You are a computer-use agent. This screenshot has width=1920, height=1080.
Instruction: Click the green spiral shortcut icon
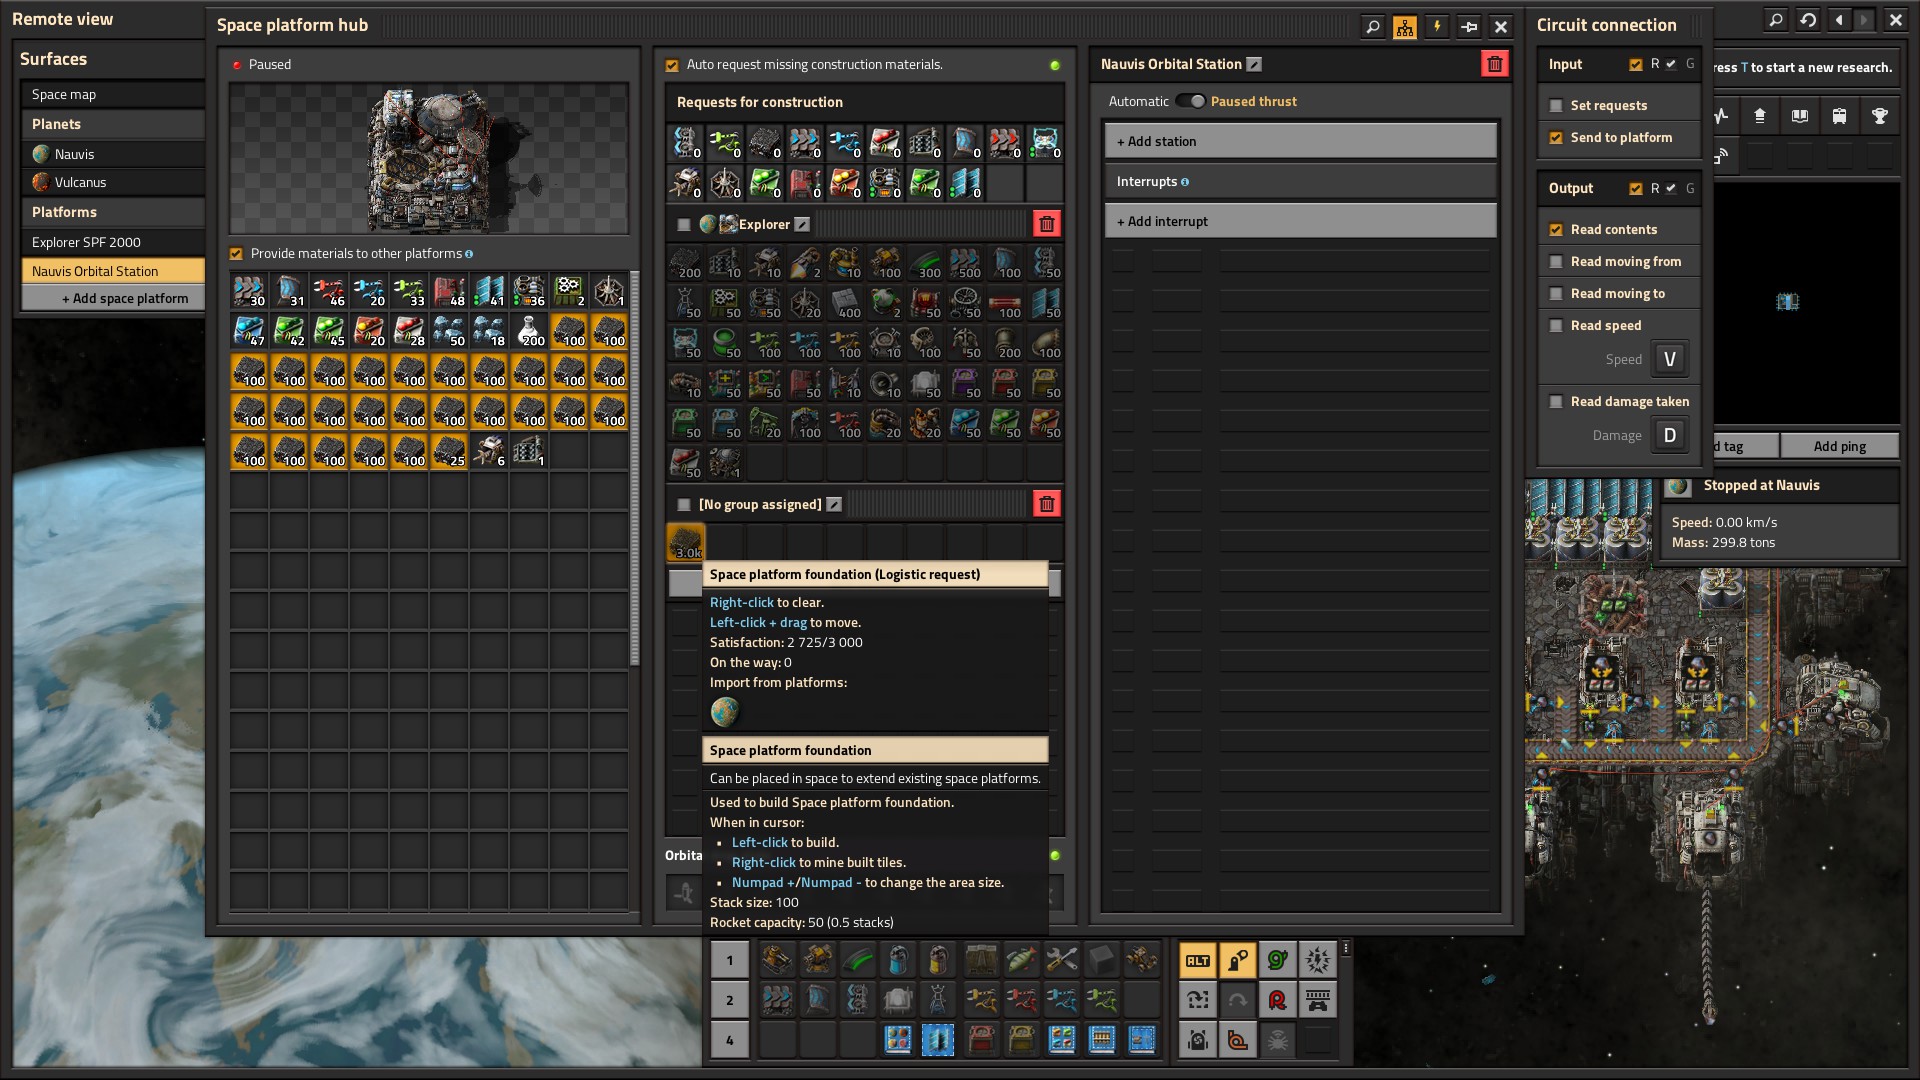click(1278, 961)
